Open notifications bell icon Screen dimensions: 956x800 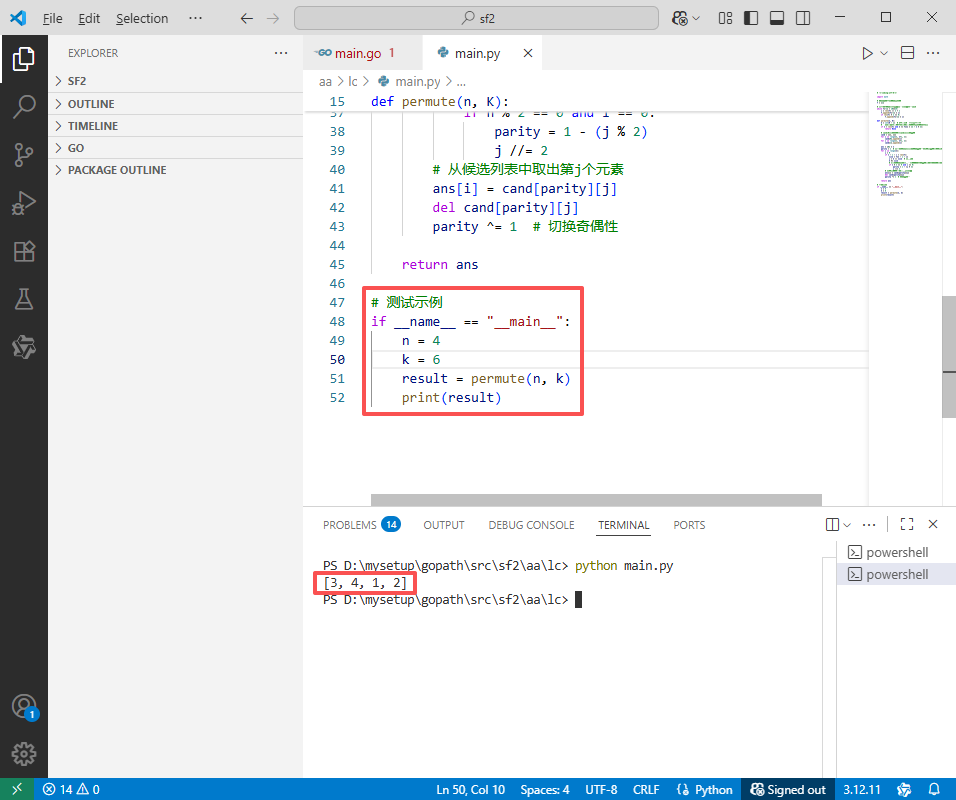tap(933, 790)
